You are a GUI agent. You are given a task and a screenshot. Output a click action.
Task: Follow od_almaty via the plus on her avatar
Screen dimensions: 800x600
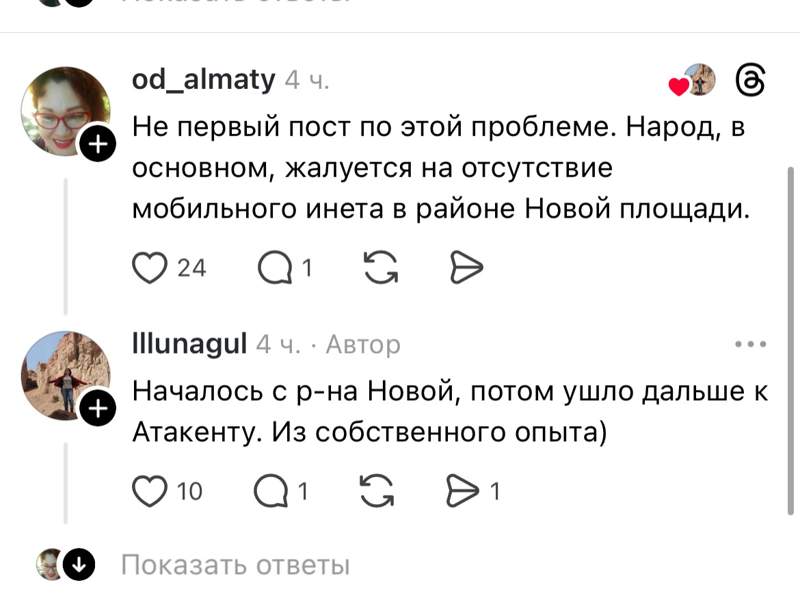[97, 143]
